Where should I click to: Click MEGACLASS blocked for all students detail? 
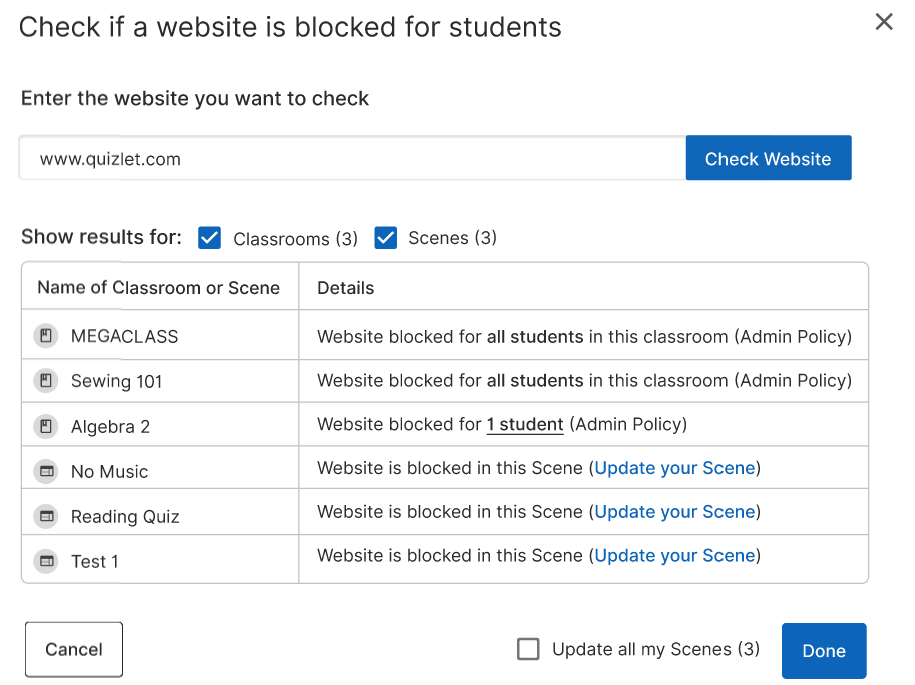584,337
